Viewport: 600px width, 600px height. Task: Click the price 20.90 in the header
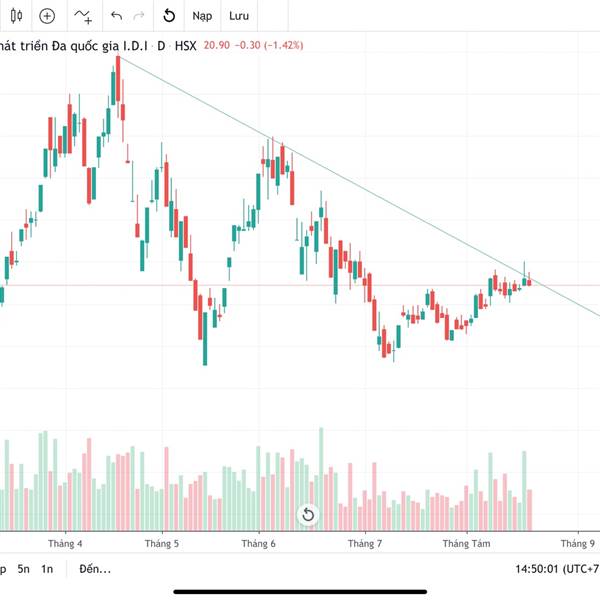click(217, 46)
